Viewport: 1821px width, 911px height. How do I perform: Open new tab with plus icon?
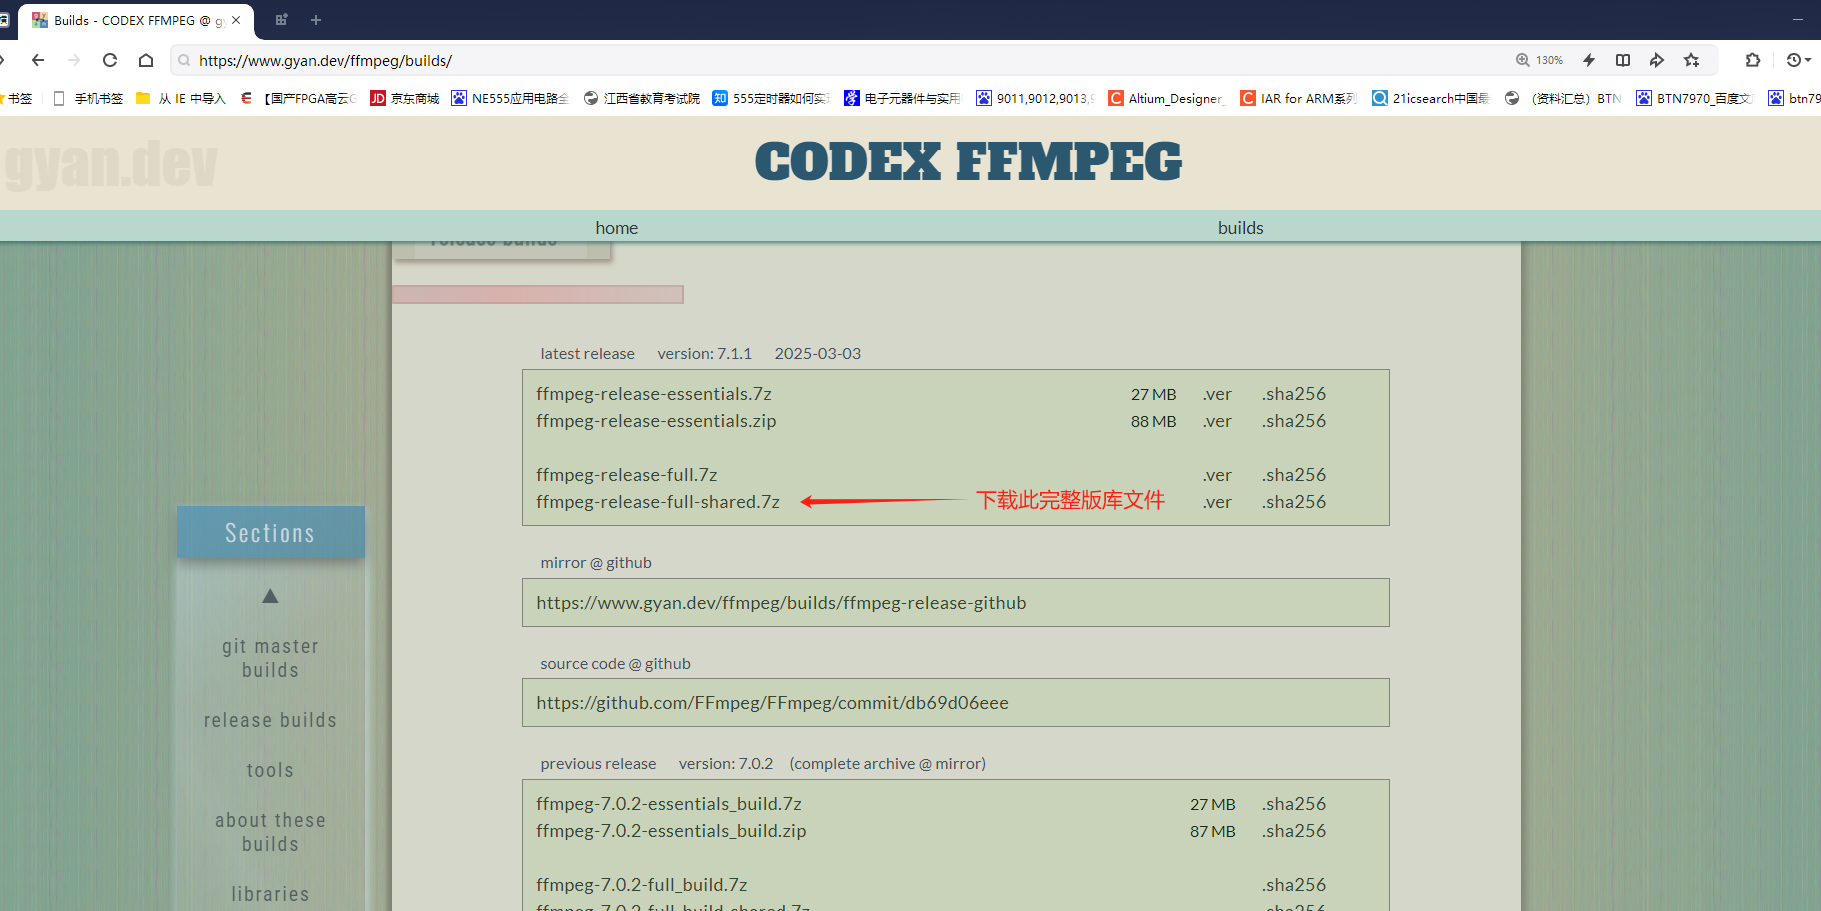(x=316, y=20)
